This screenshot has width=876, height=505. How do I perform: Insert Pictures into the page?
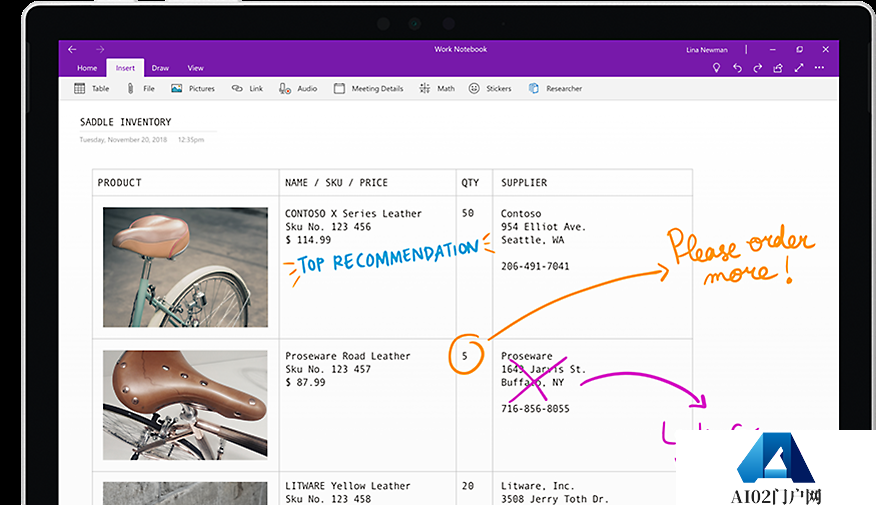tap(193, 88)
